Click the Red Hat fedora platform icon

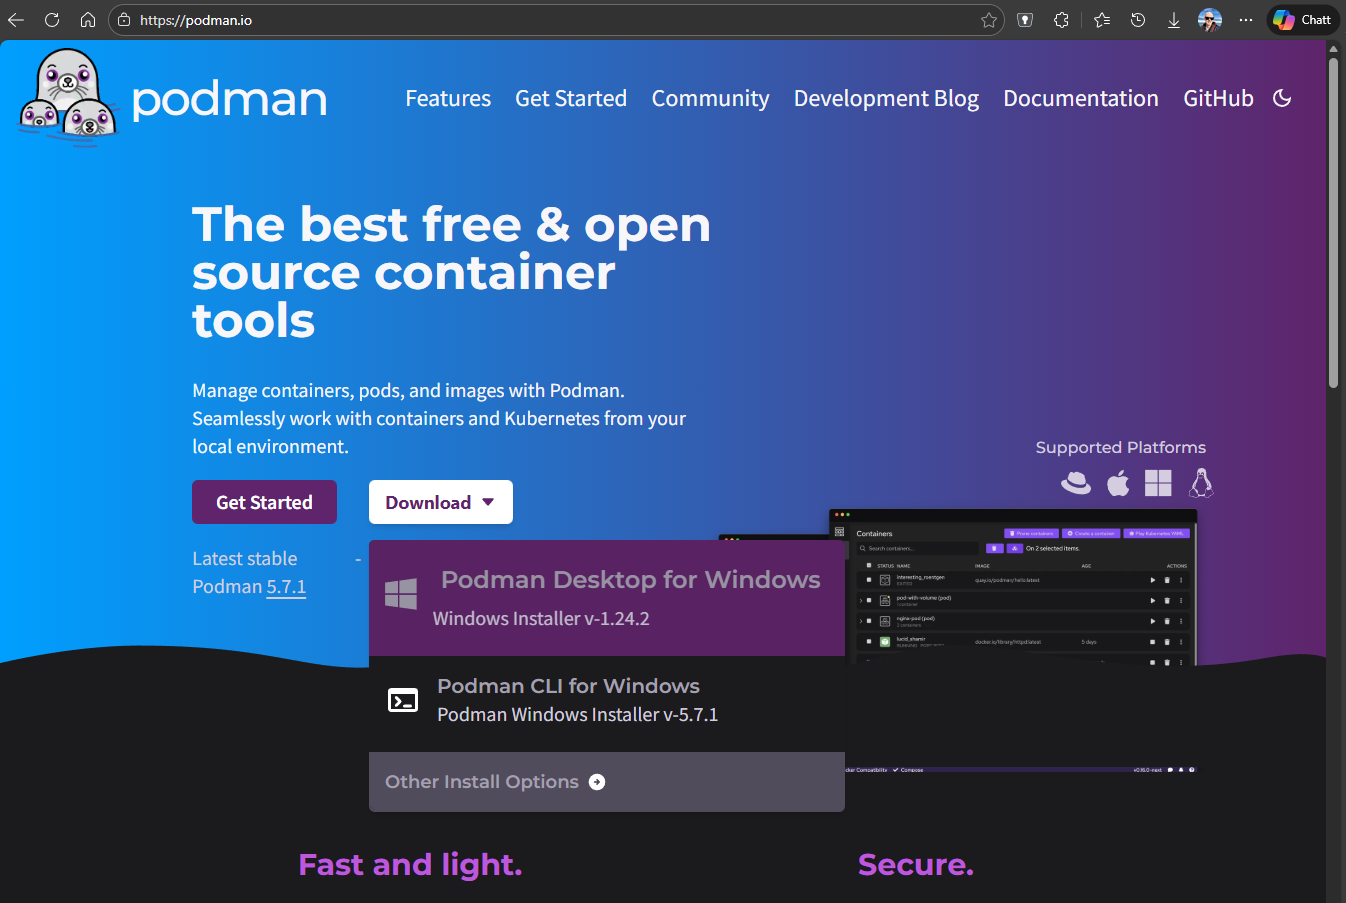coord(1075,483)
